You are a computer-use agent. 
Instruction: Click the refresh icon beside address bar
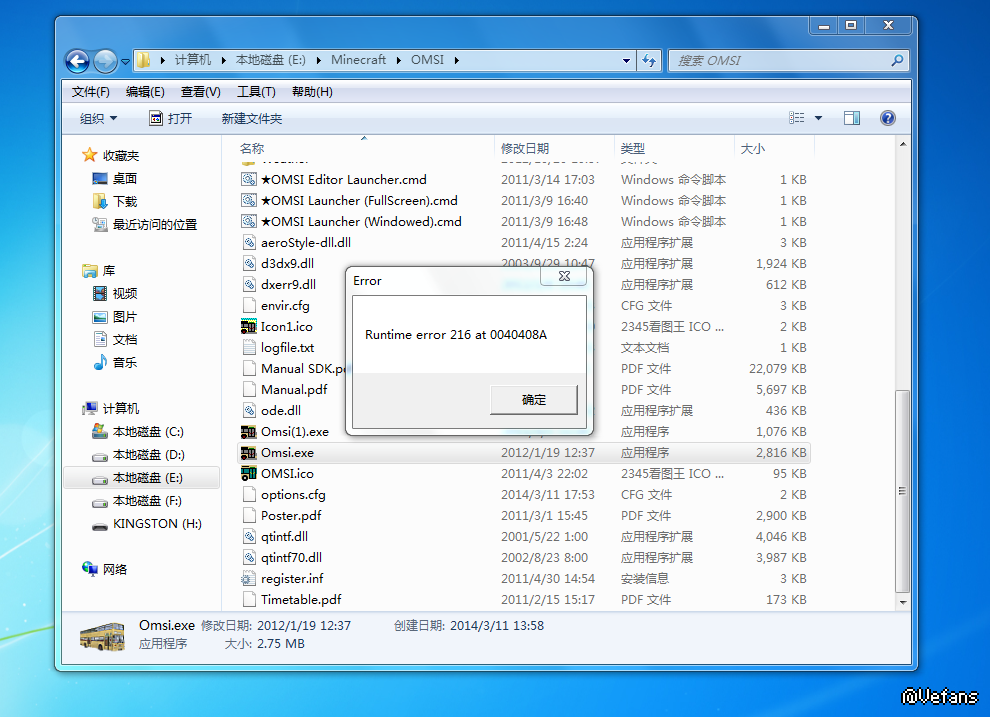coord(648,61)
